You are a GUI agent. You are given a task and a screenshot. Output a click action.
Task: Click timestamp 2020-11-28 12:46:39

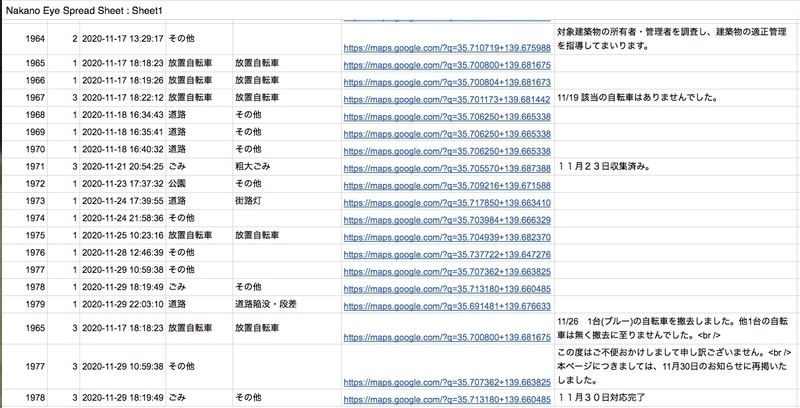(x=122, y=252)
